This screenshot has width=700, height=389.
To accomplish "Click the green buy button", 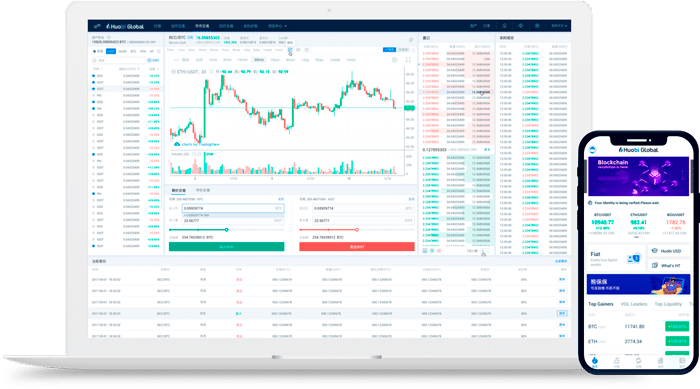I will coord(226,247).
